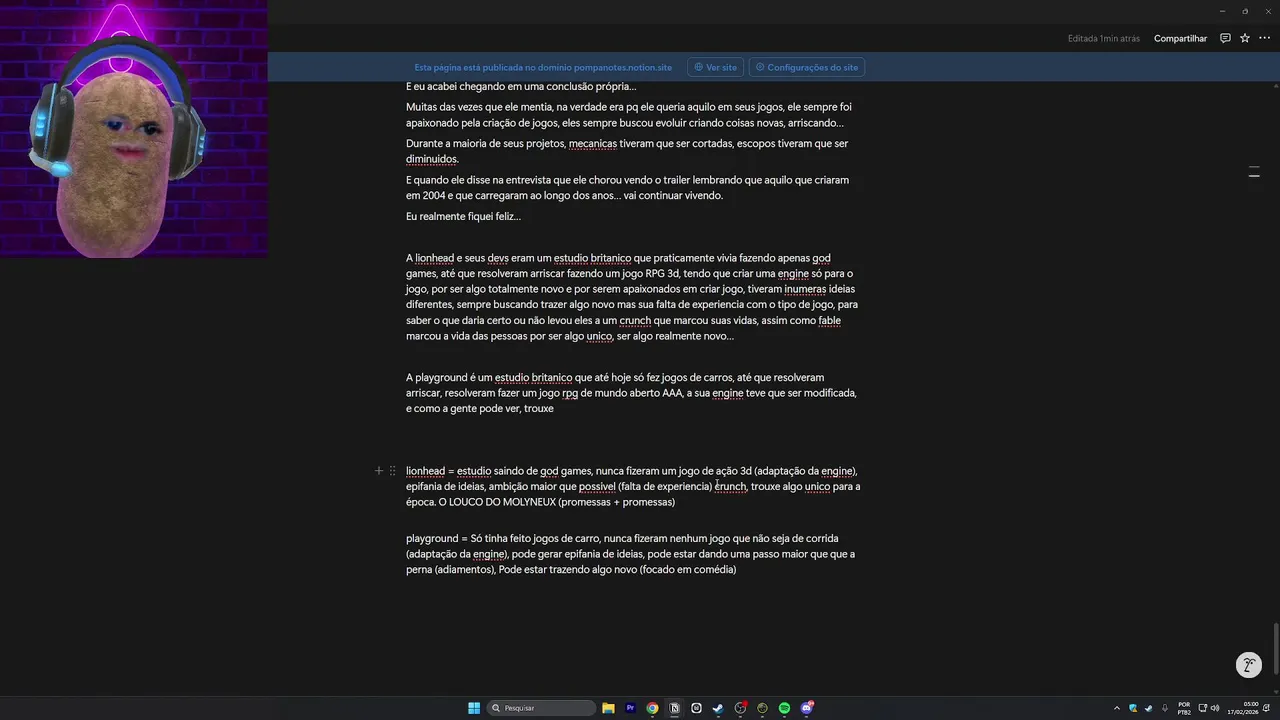Open the comments panel icon
The width and height of the screenshot is (1280, 720).
[x=1225, y=38]
